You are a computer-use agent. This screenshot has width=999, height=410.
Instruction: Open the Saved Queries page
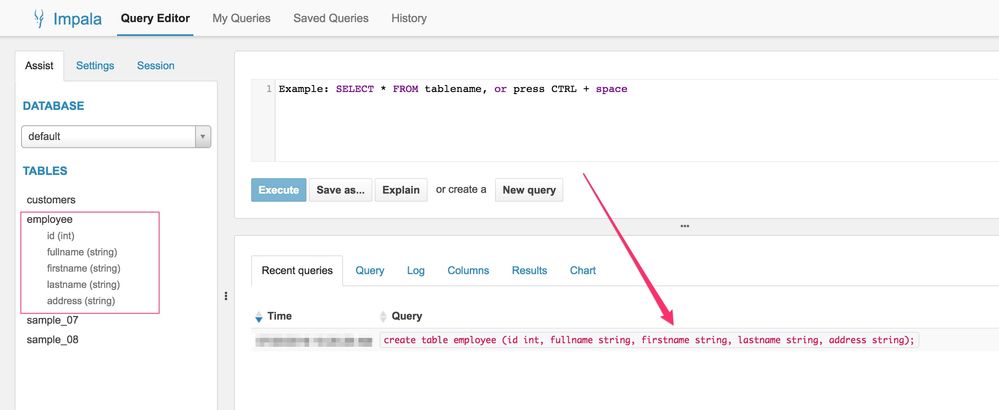tap(331, 18)
